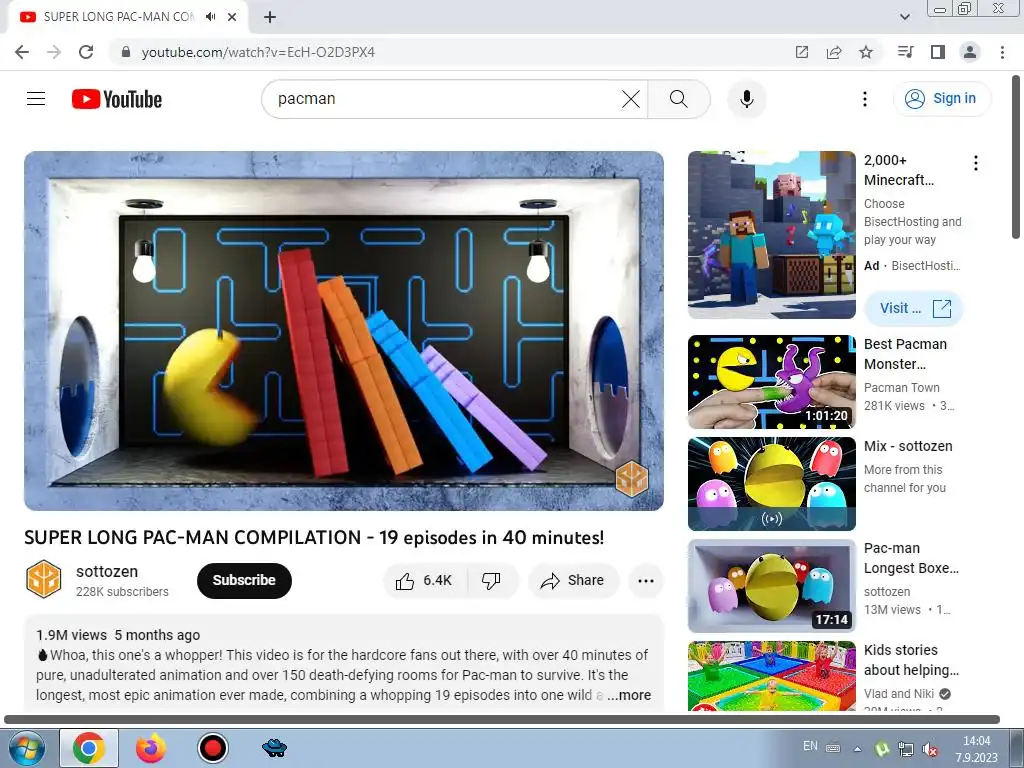Open Chrome three-dot main menu
Image resolution: width=1024 pixels, height=768 pixels.
[1002, 52]
